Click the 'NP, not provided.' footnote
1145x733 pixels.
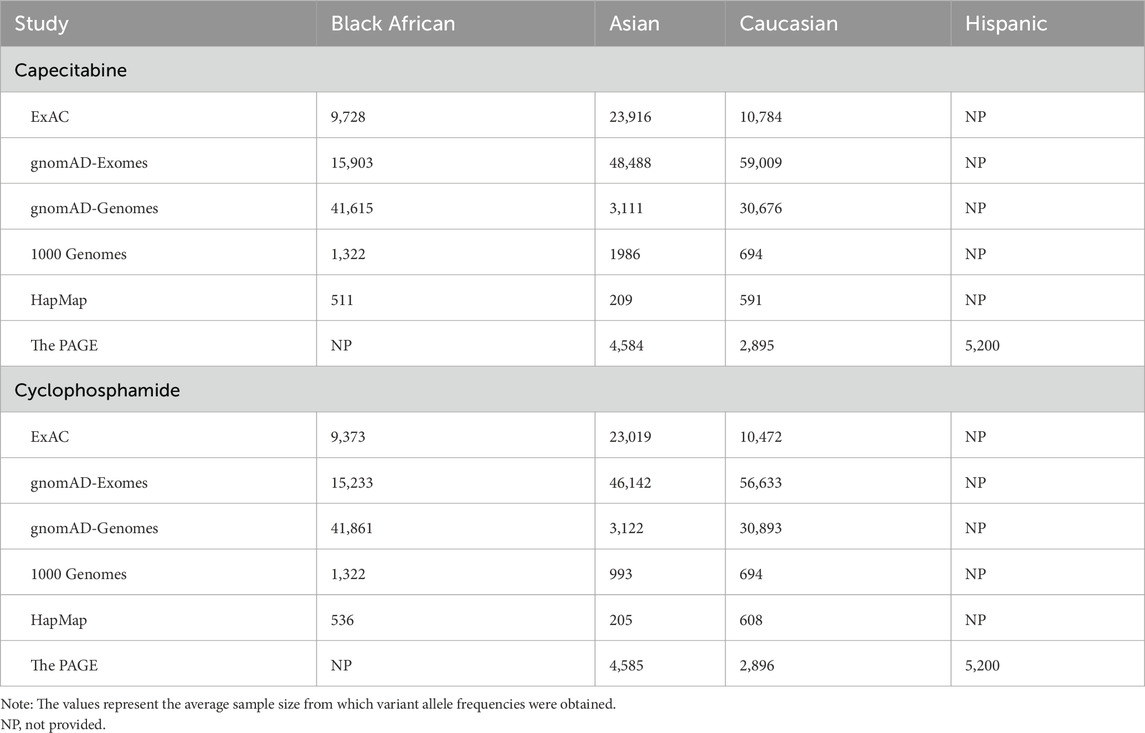click(x=53, y=725)
